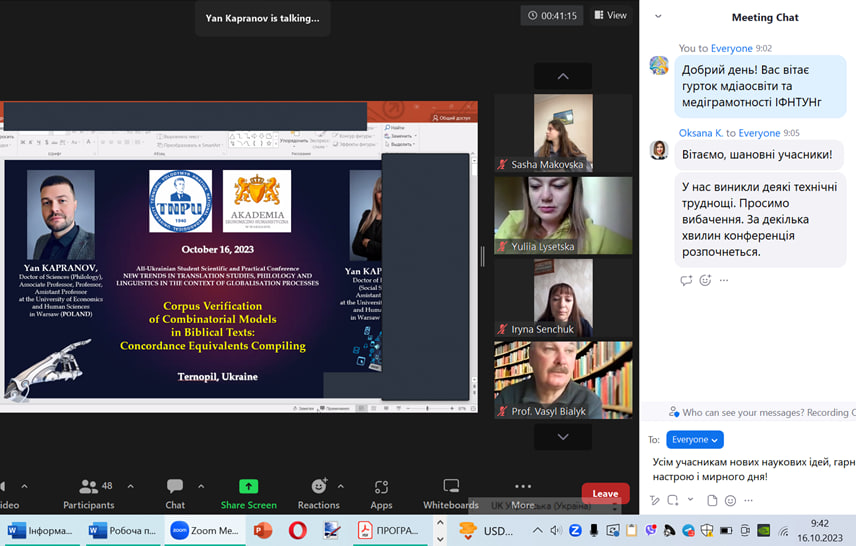Select Sasha Makovska video thumbnail
856x546 pixels.
563,133
